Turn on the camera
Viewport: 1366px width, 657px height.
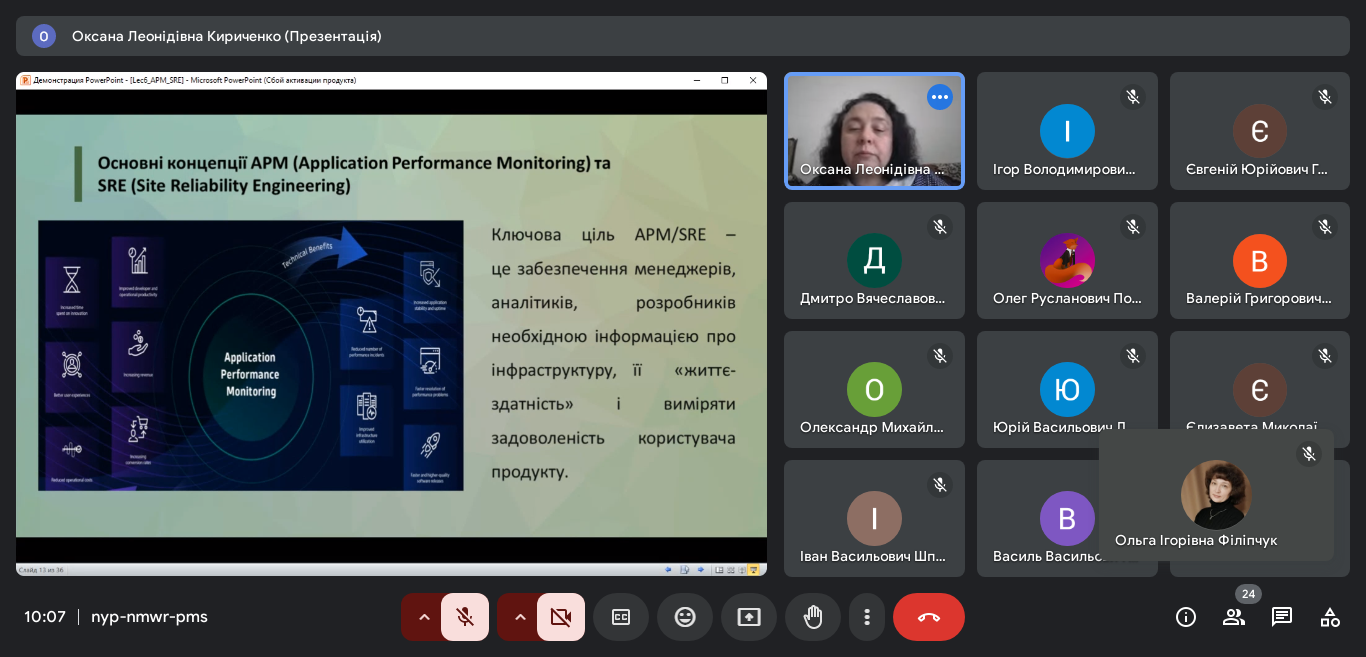[x=561, y=617]
